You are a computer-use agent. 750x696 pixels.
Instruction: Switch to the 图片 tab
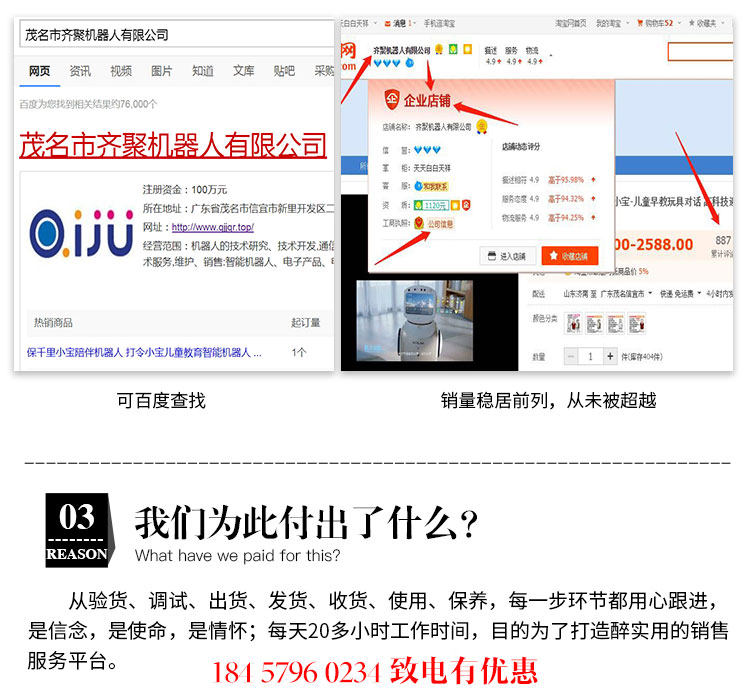point(162,71)
